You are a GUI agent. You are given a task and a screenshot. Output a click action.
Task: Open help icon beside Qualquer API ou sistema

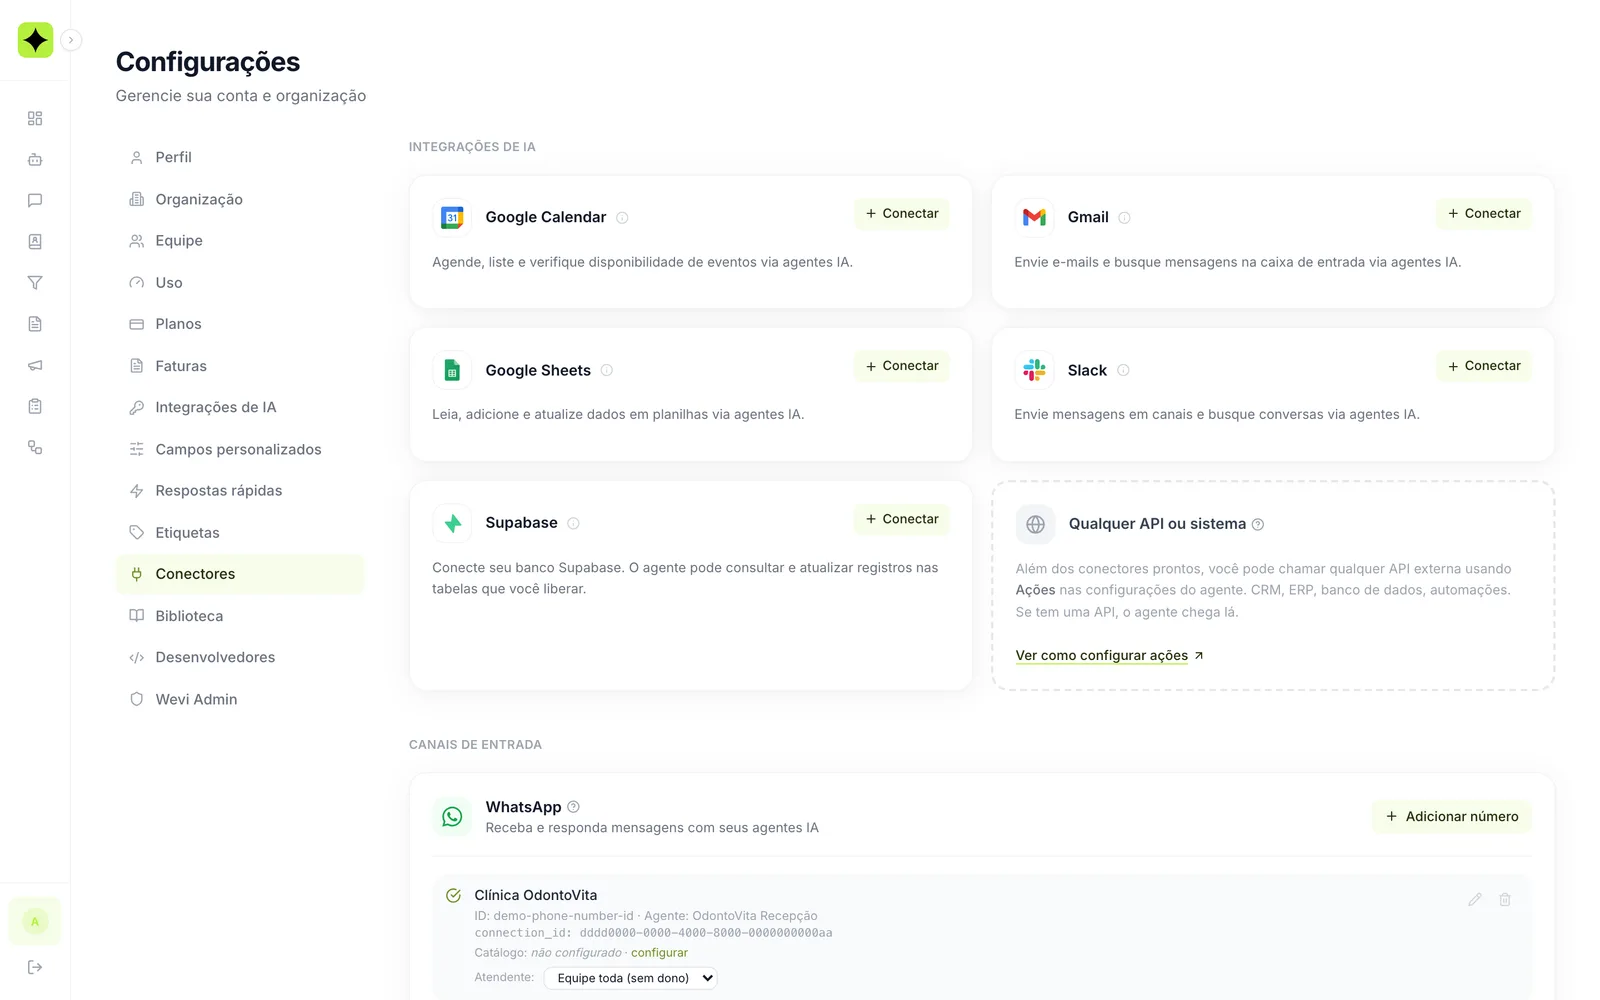click(x=1258, y=524)
